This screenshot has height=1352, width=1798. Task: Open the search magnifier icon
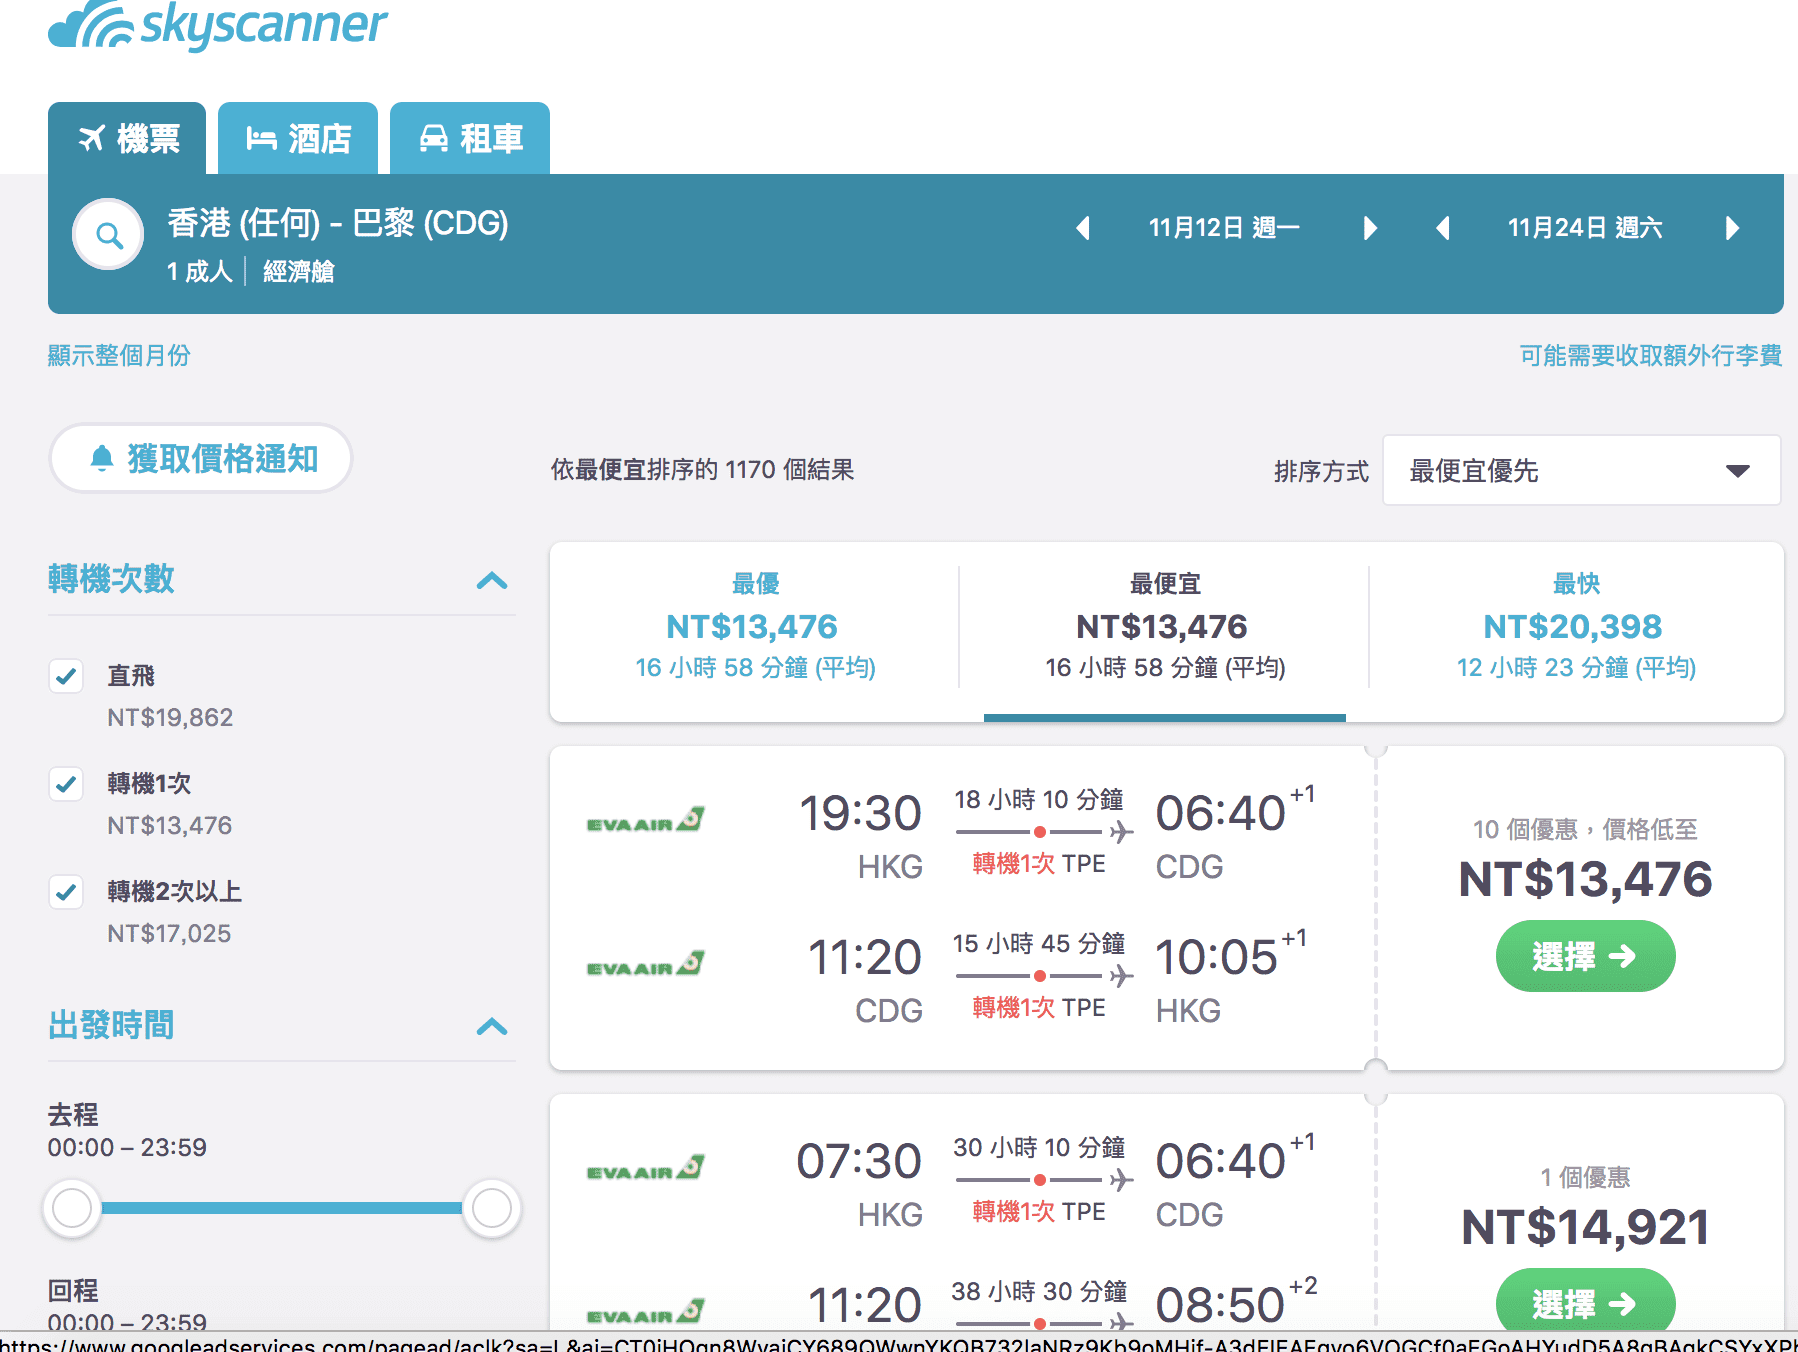coord(109,235)
